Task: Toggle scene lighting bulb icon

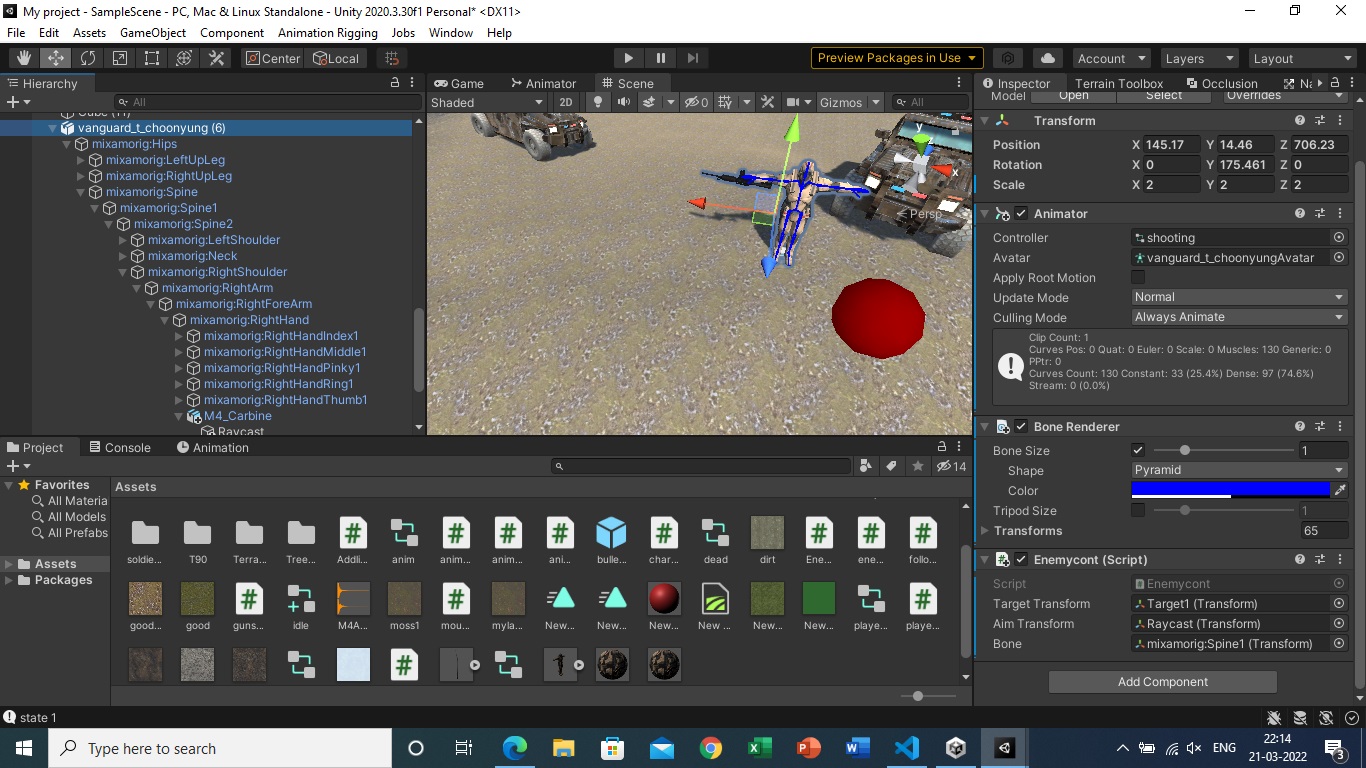Action: 598,102
